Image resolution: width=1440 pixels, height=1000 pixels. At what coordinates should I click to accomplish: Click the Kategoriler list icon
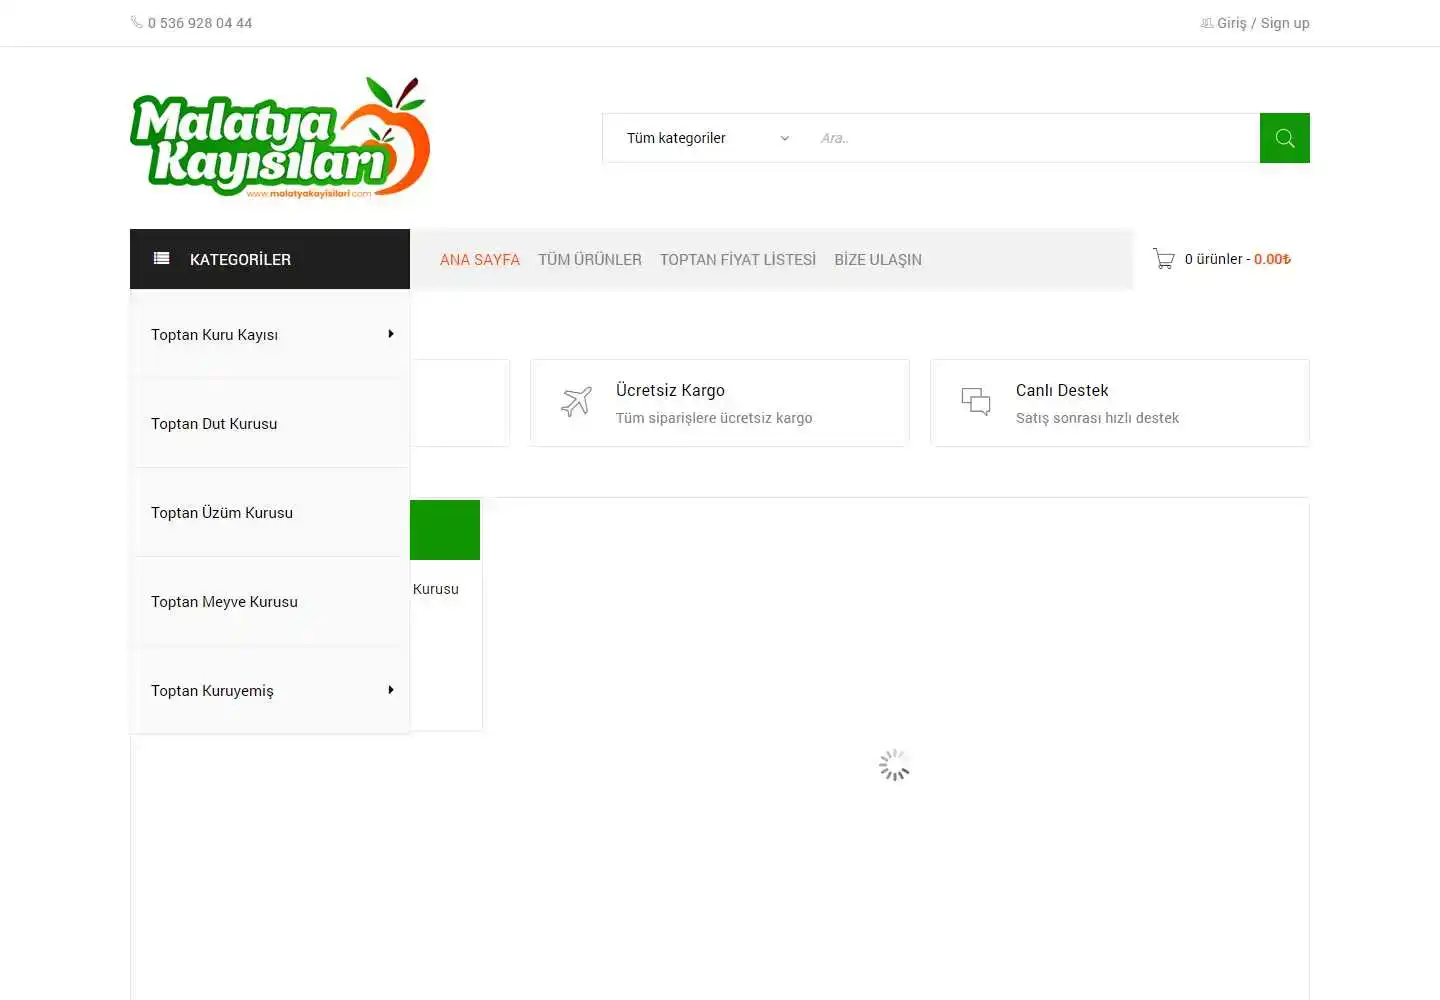click(161, 259)
